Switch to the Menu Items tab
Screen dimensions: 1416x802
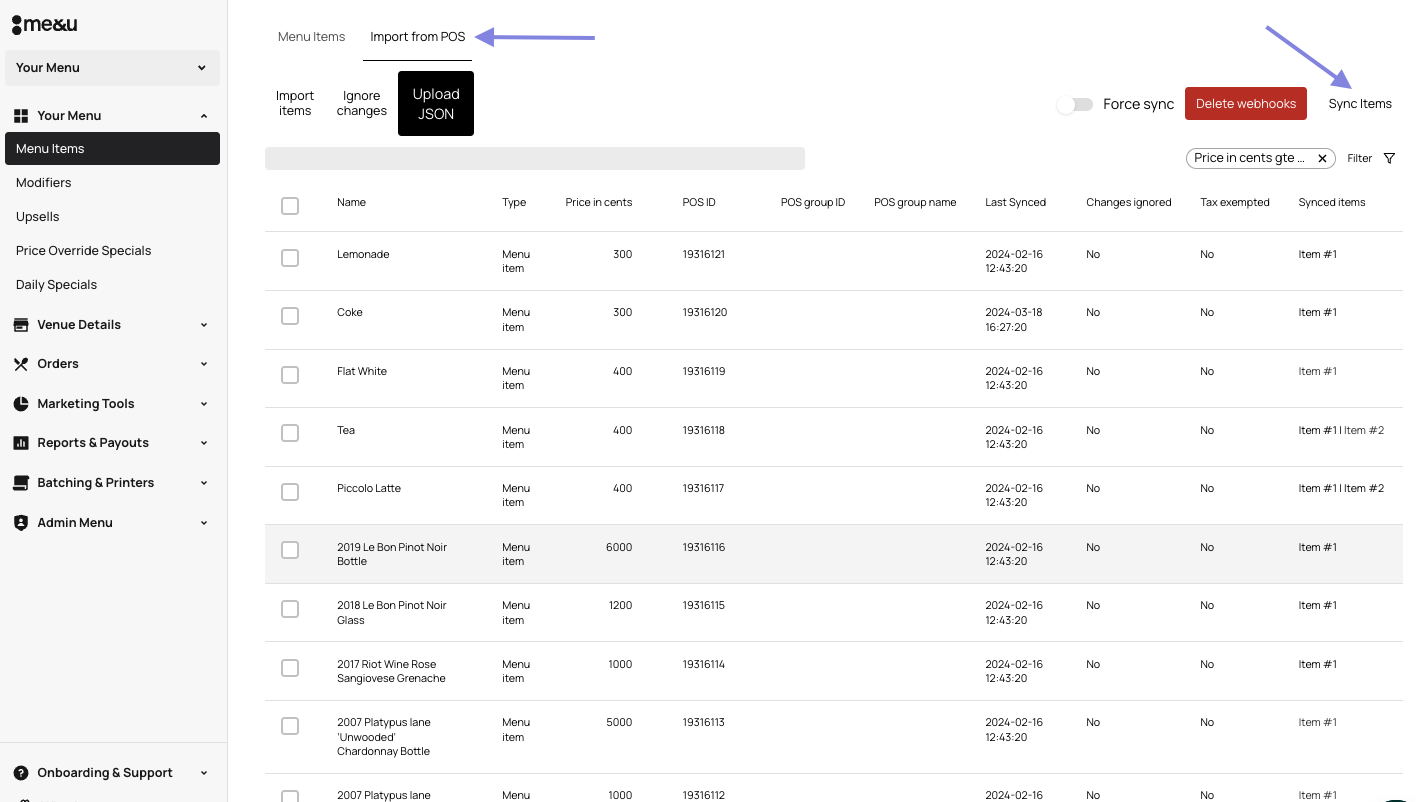tap(311, 37)
